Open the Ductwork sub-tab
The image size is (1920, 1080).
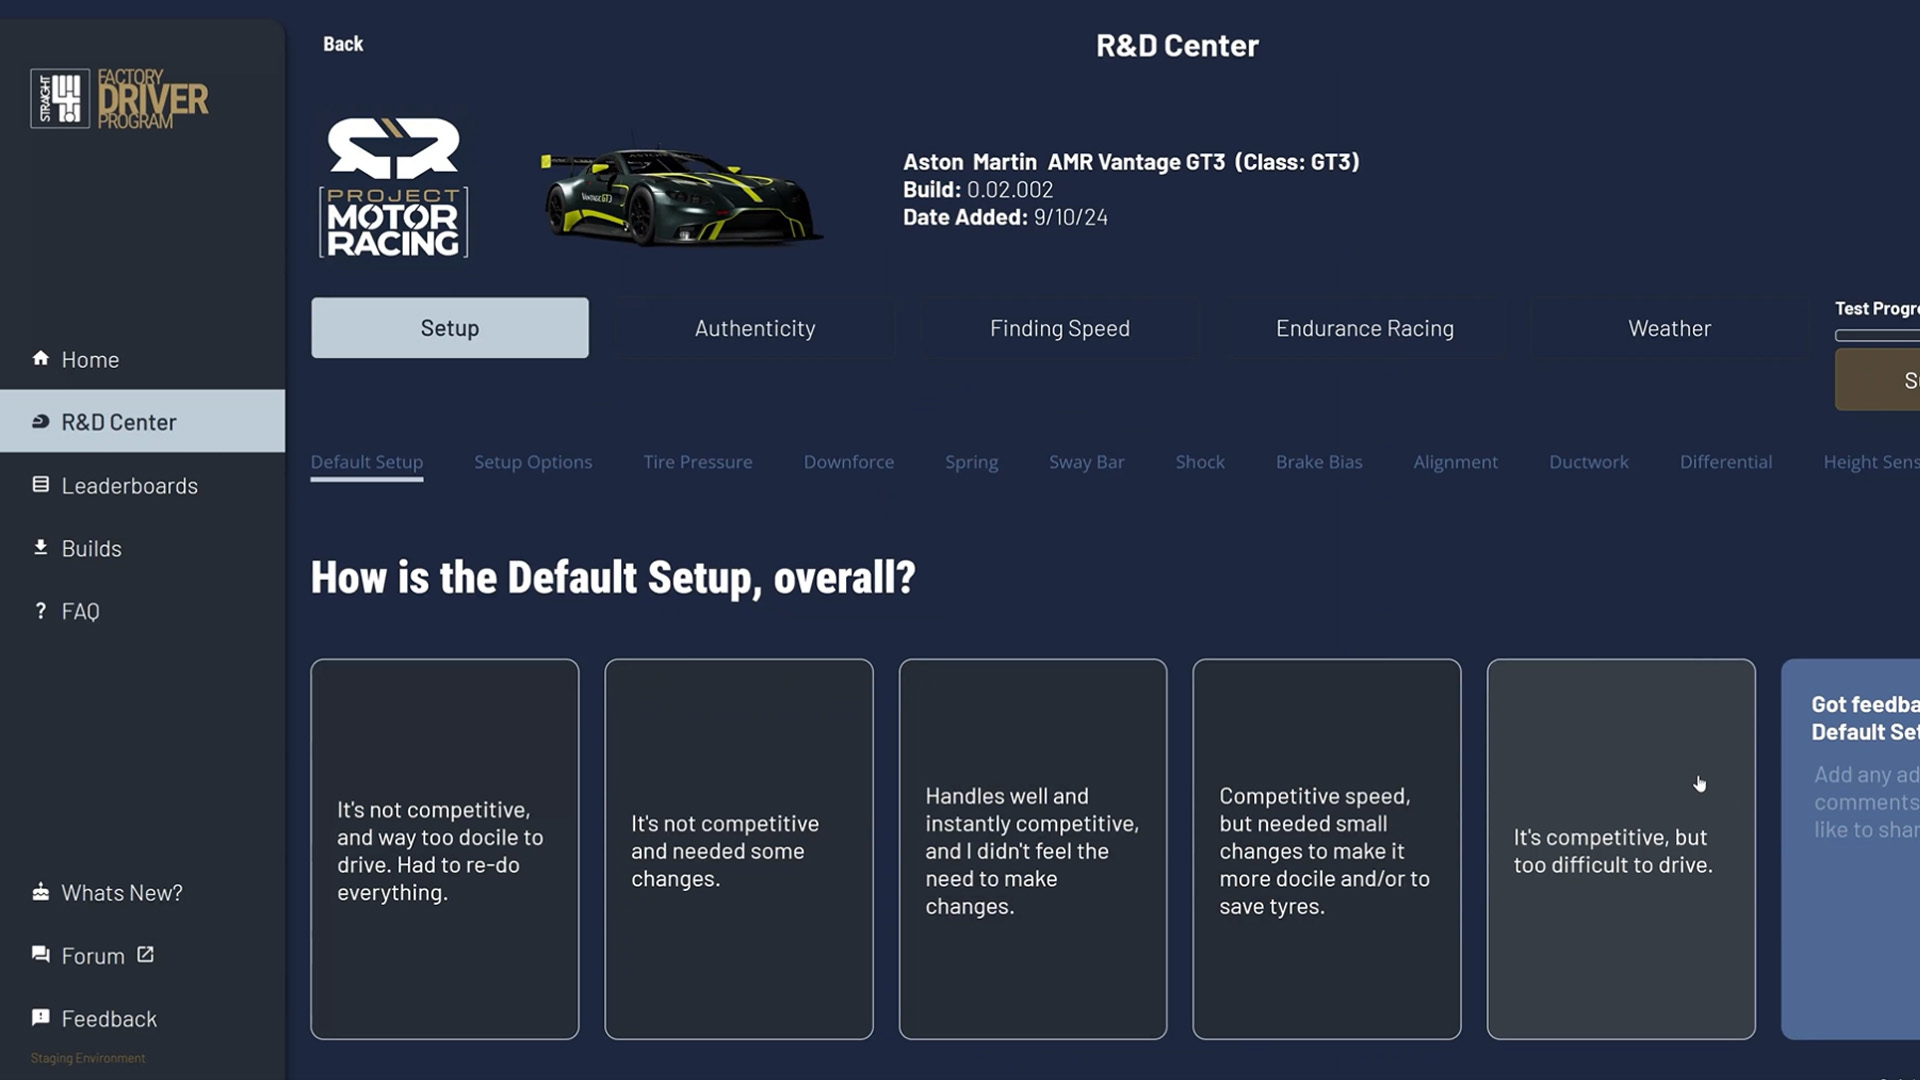[1589, 462]
